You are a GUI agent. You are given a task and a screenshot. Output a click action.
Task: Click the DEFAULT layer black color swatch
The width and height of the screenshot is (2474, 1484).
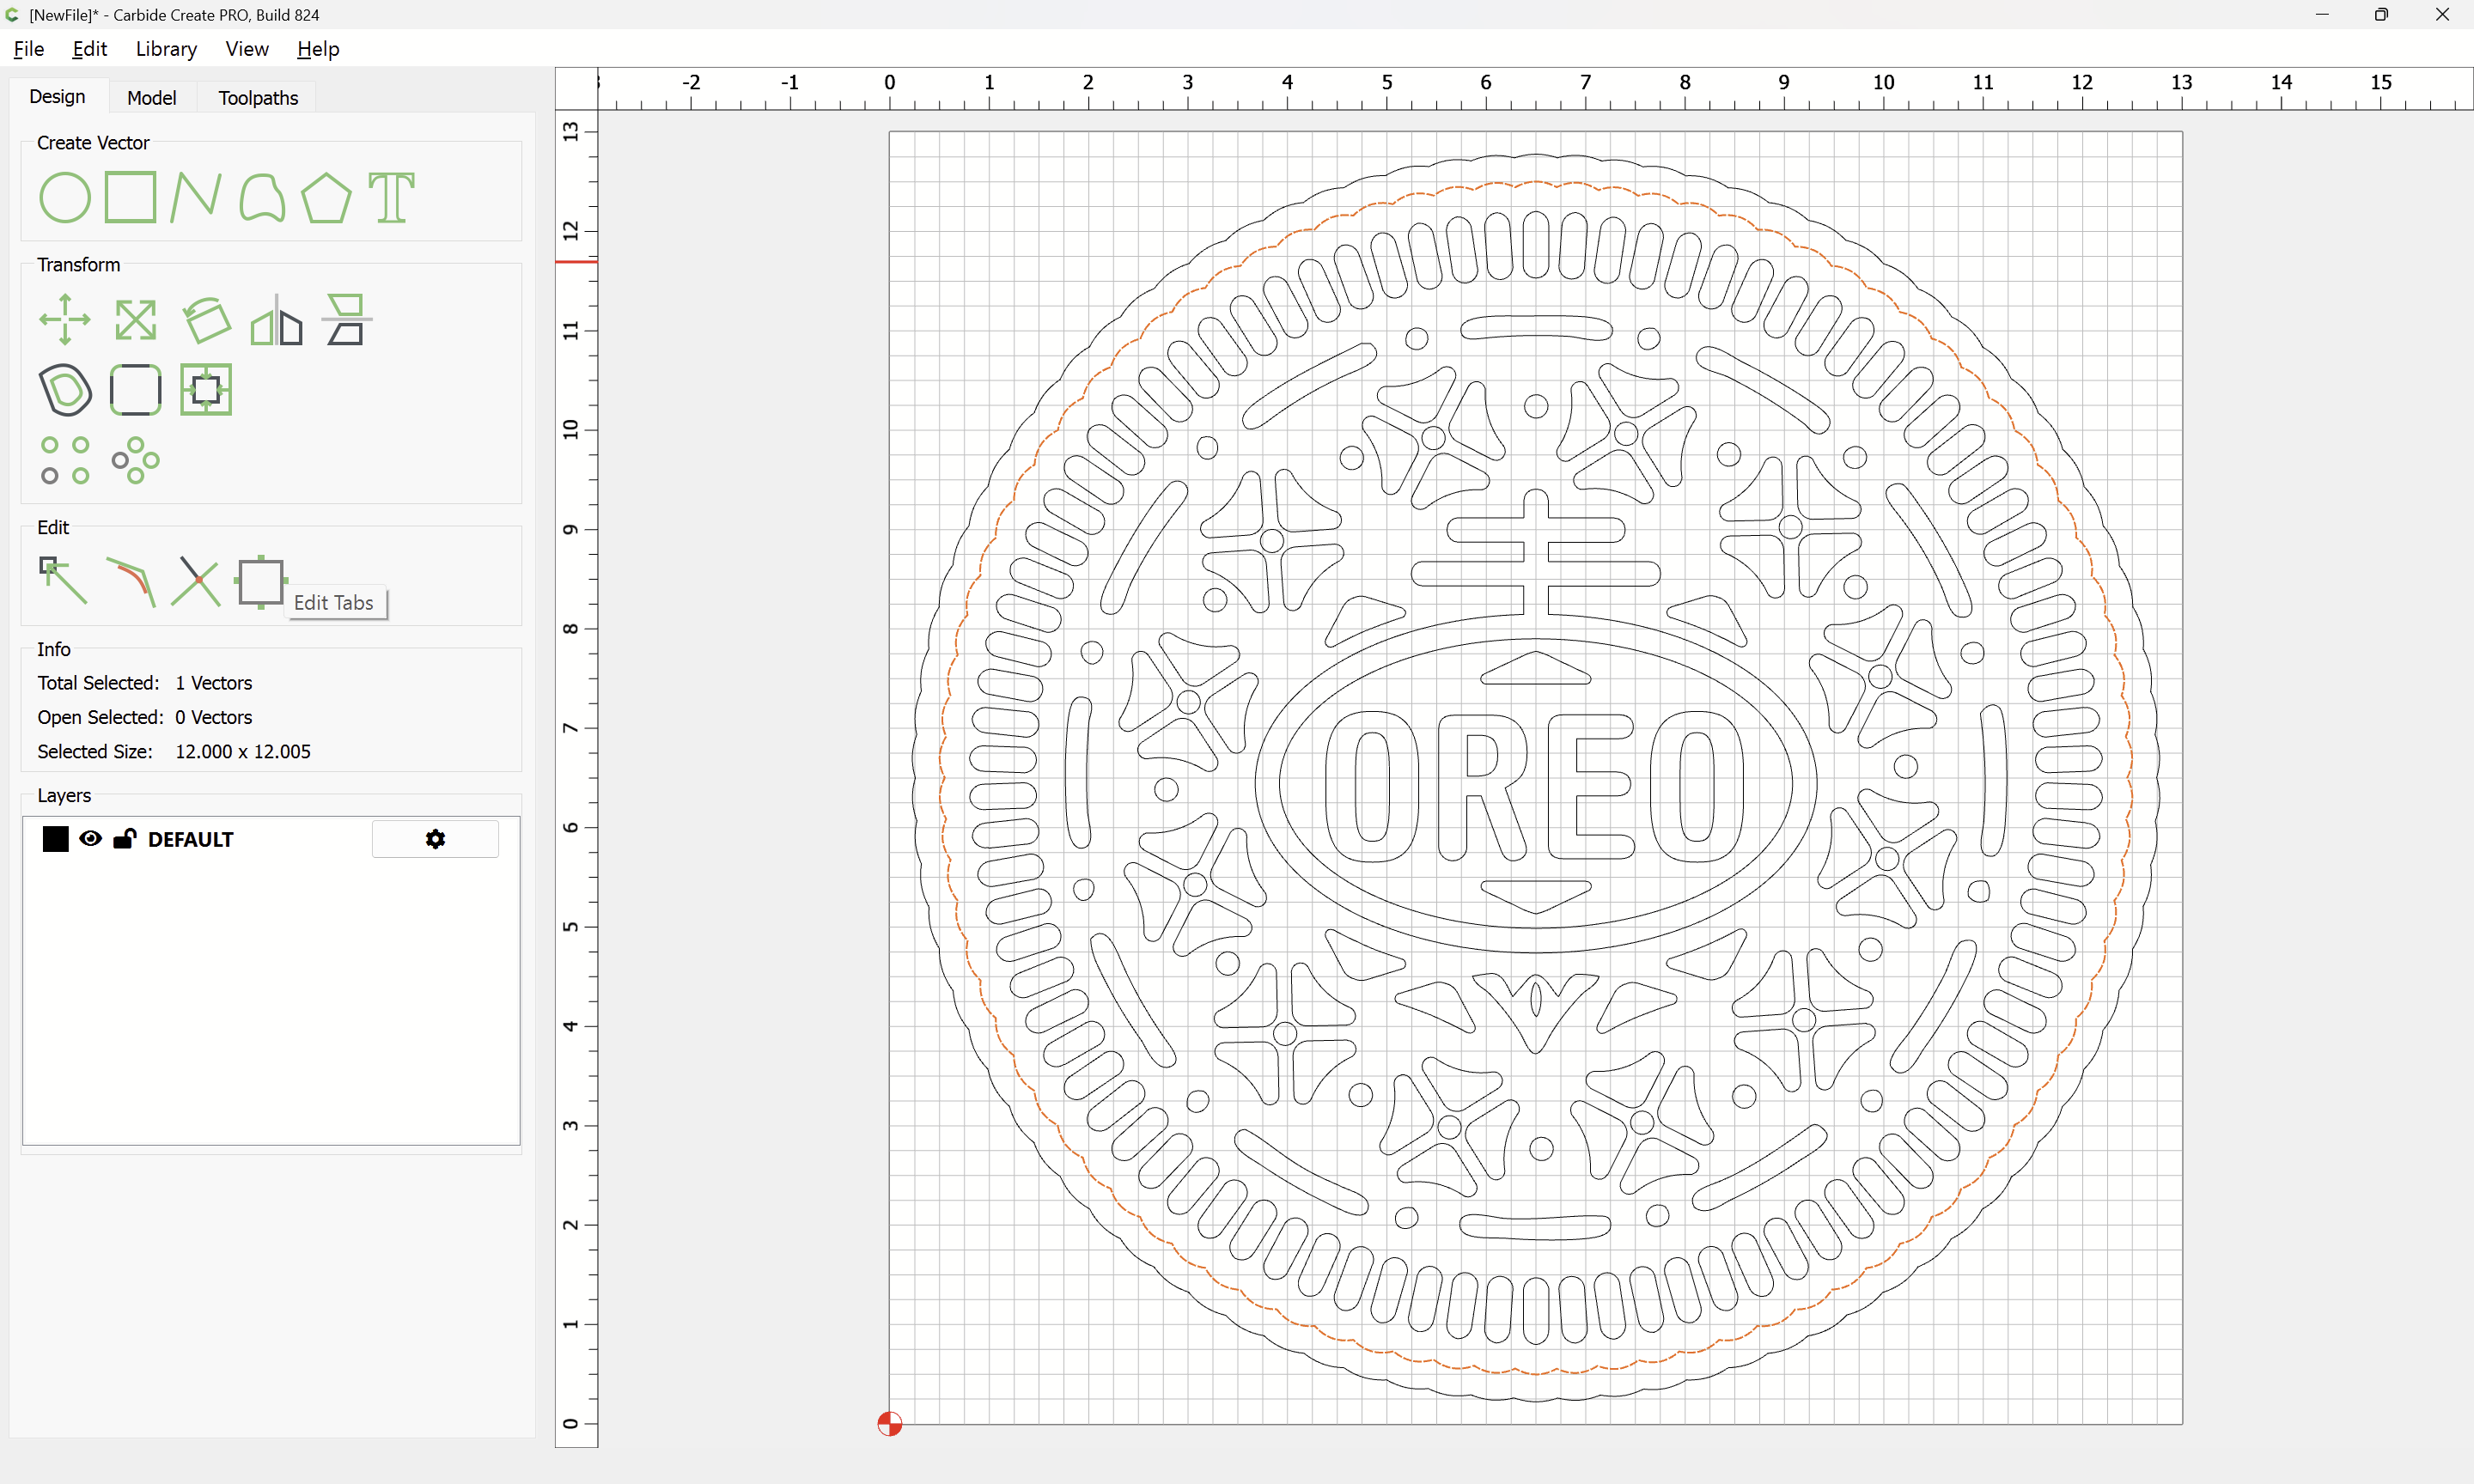pos(56,839)
